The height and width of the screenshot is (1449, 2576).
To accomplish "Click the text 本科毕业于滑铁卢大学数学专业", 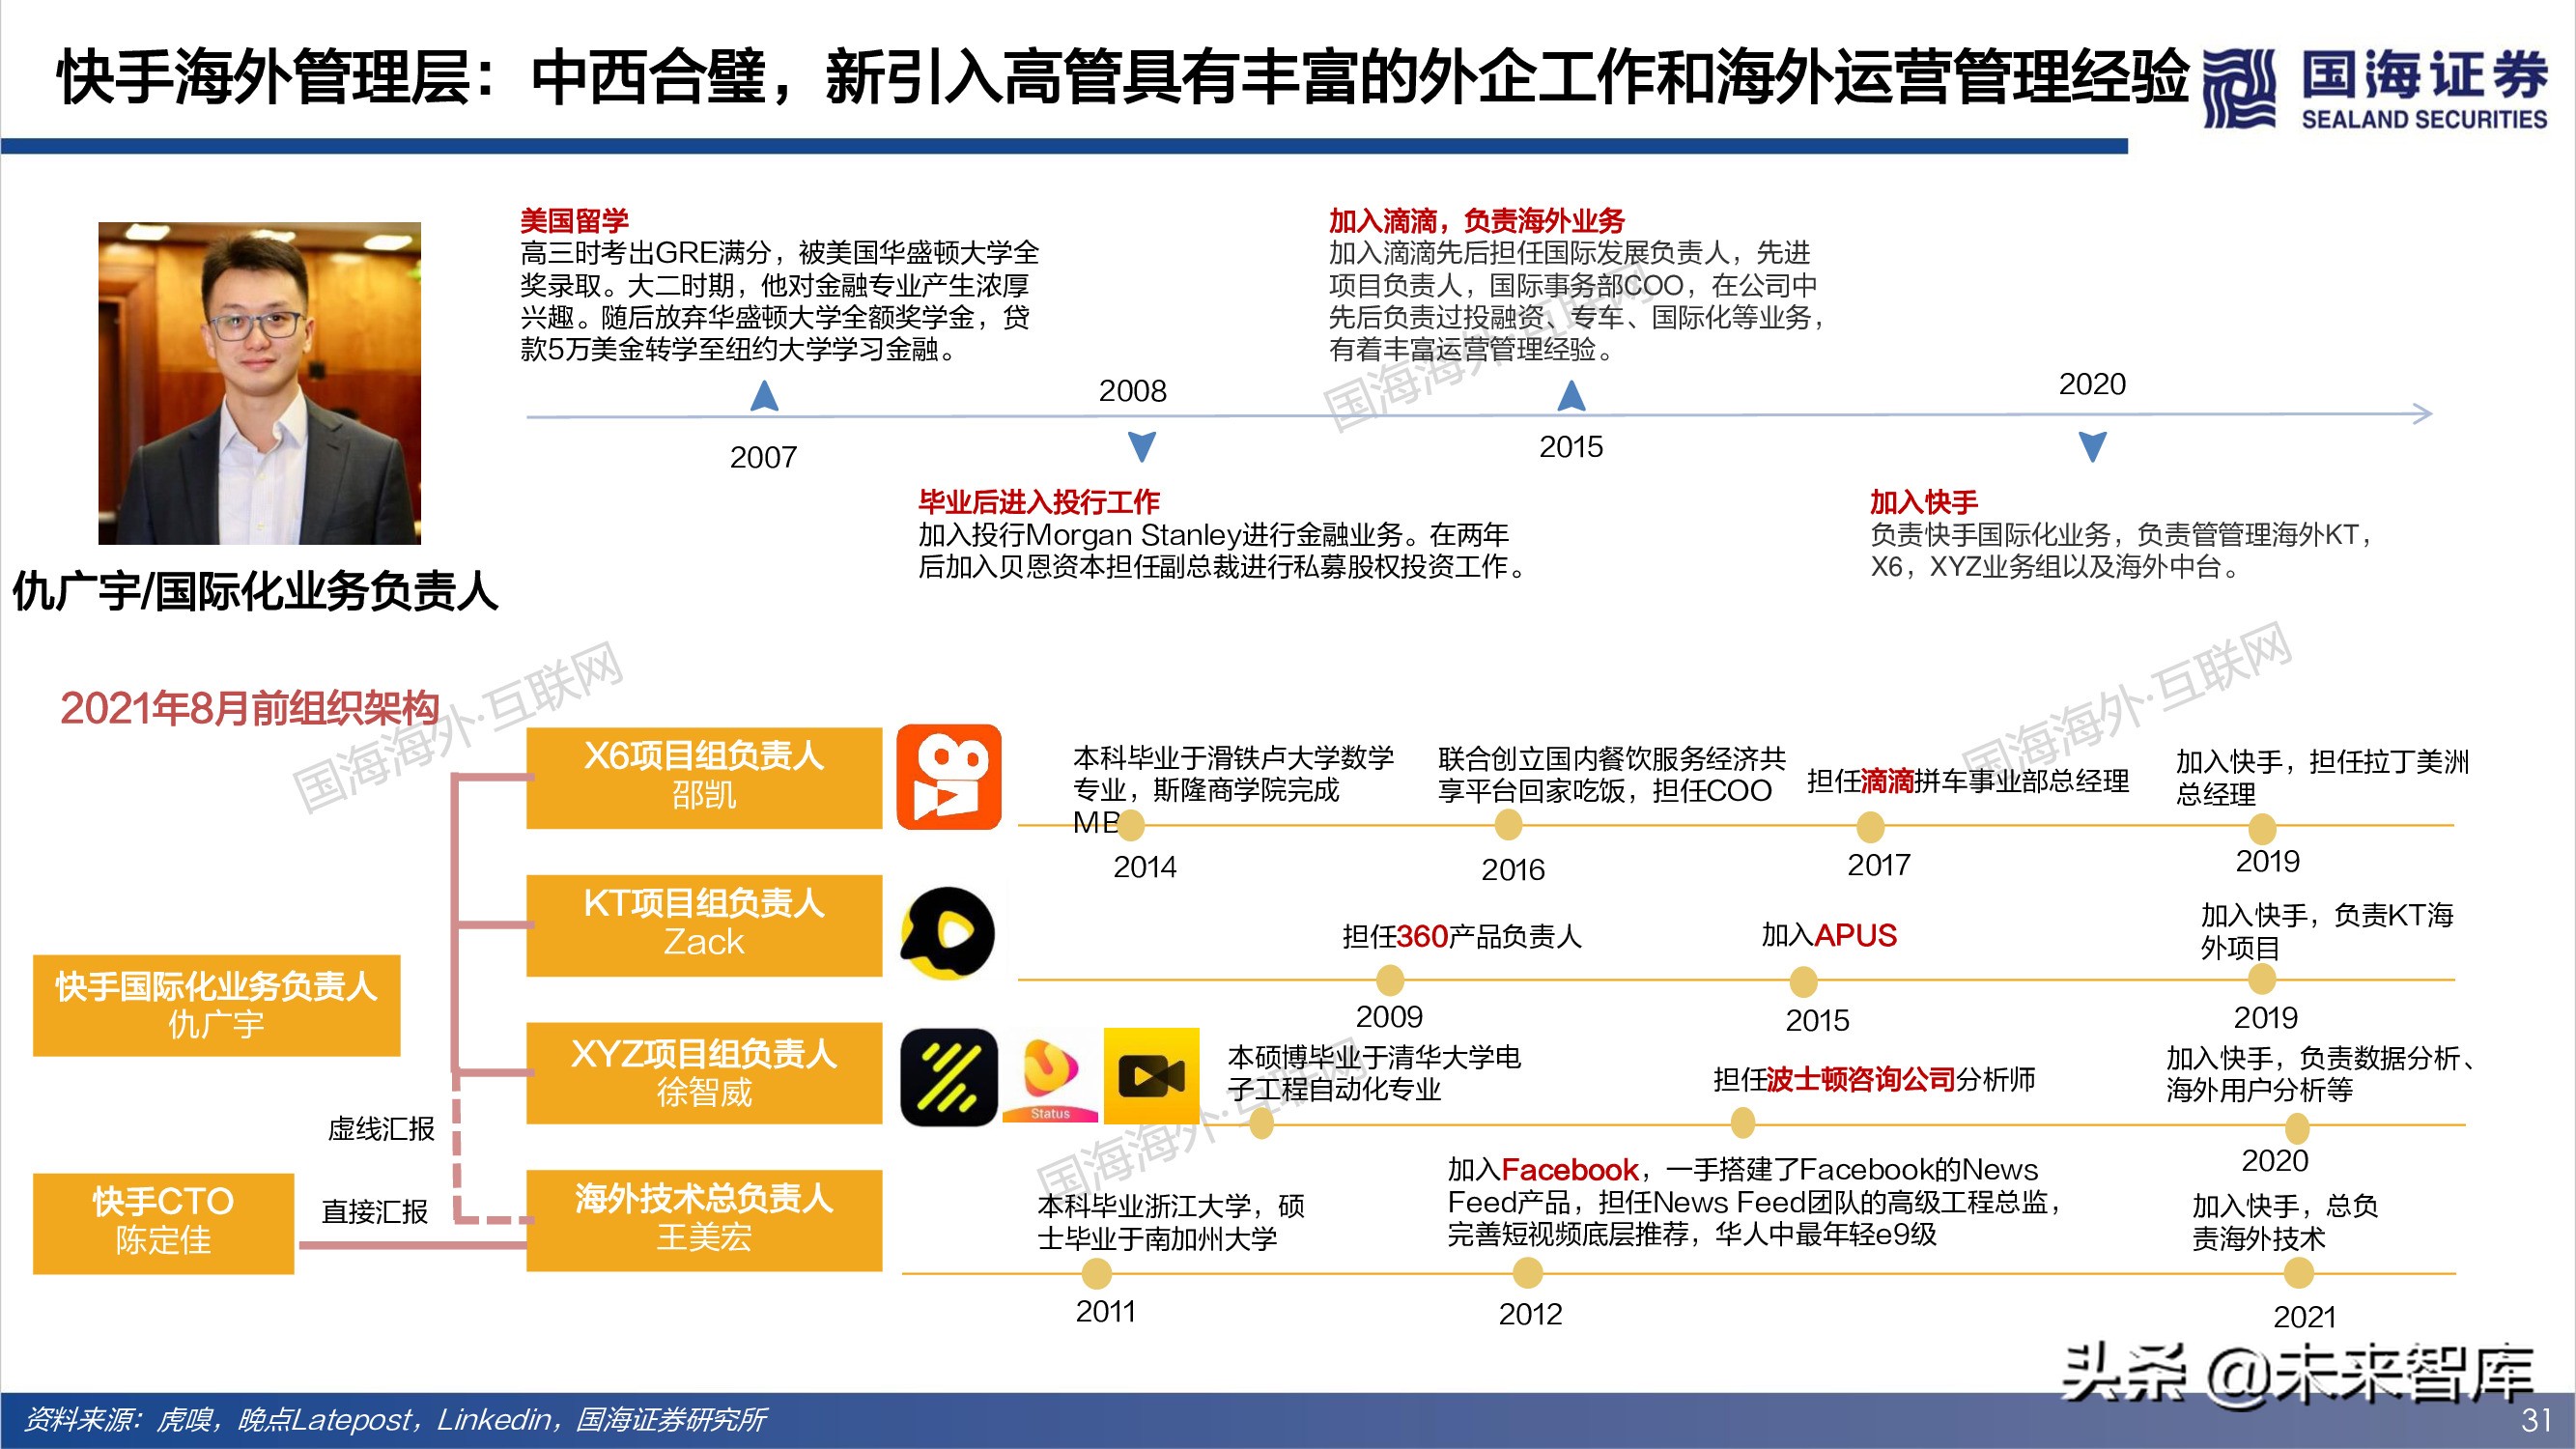I will coord(1233,789).
